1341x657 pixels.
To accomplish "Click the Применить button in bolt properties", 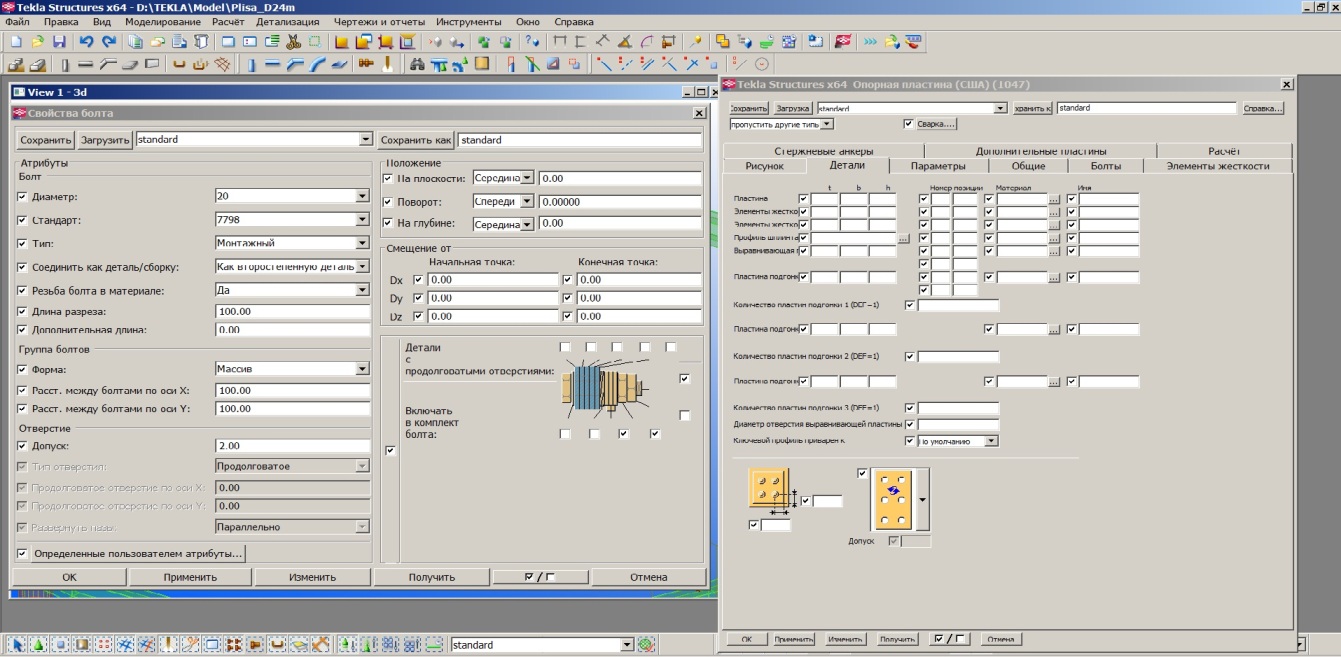I will coord(190,577).
